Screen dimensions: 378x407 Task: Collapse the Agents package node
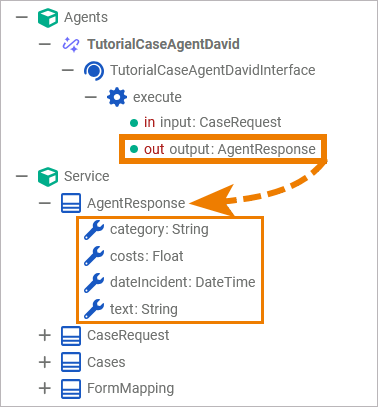click(x=22, y=17)
